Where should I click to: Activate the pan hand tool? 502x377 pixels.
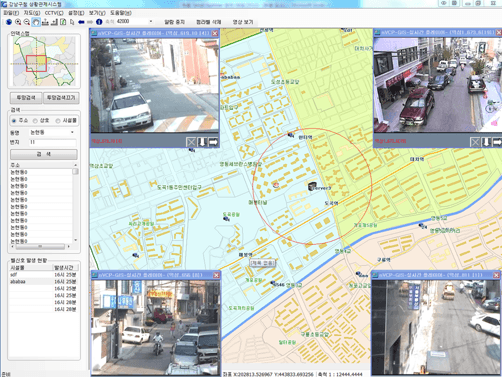(x=36, y=22)
